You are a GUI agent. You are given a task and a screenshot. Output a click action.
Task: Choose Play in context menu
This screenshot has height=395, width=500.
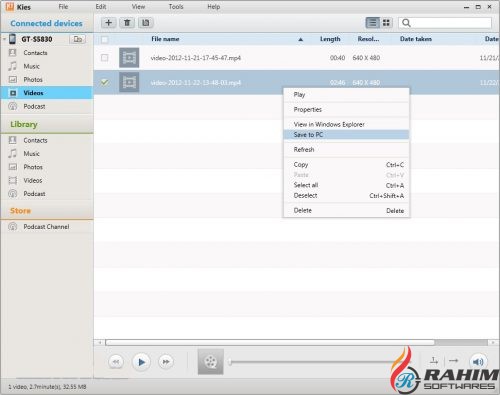[x=346, y=95]
